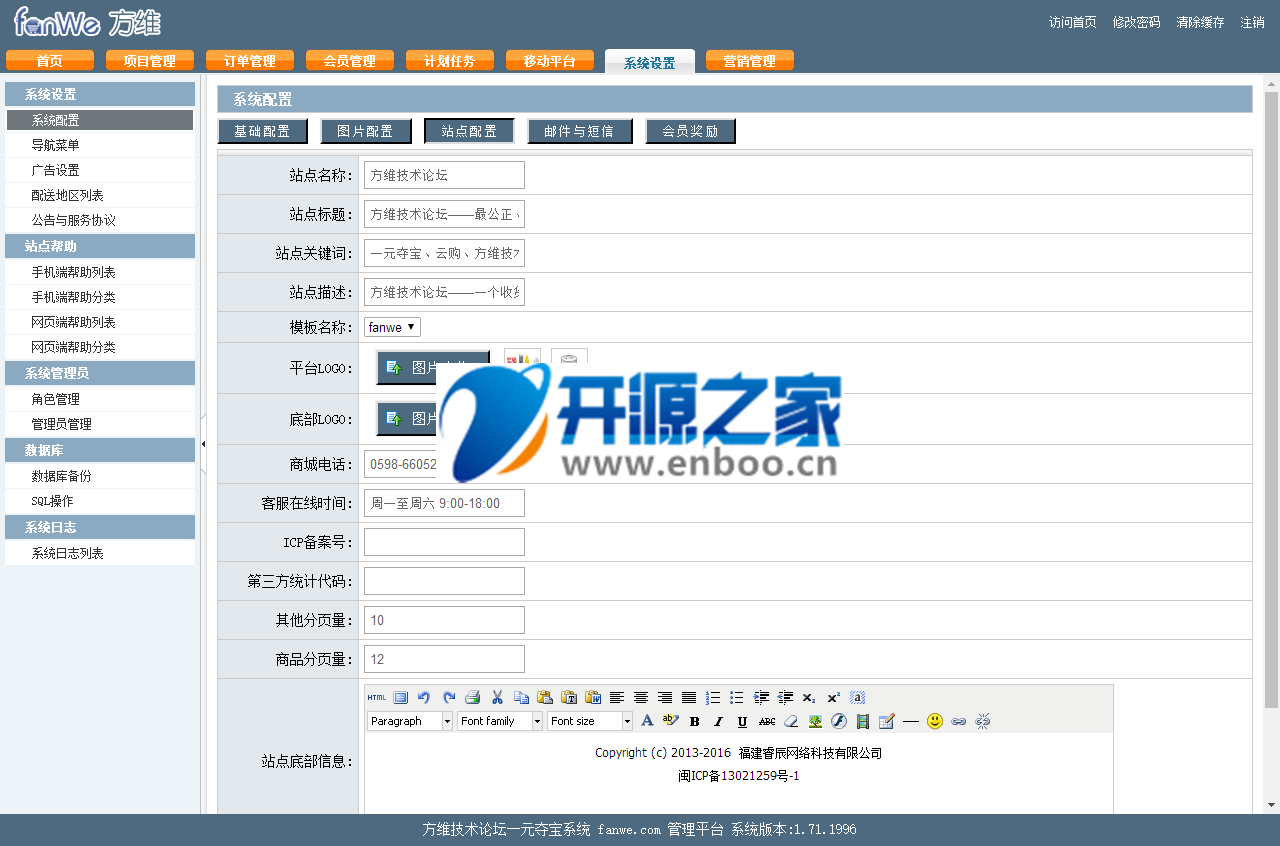This screenshot has width=1280, height=846.
Task: Insert smiley emoticon
Action: pos(935,721)
